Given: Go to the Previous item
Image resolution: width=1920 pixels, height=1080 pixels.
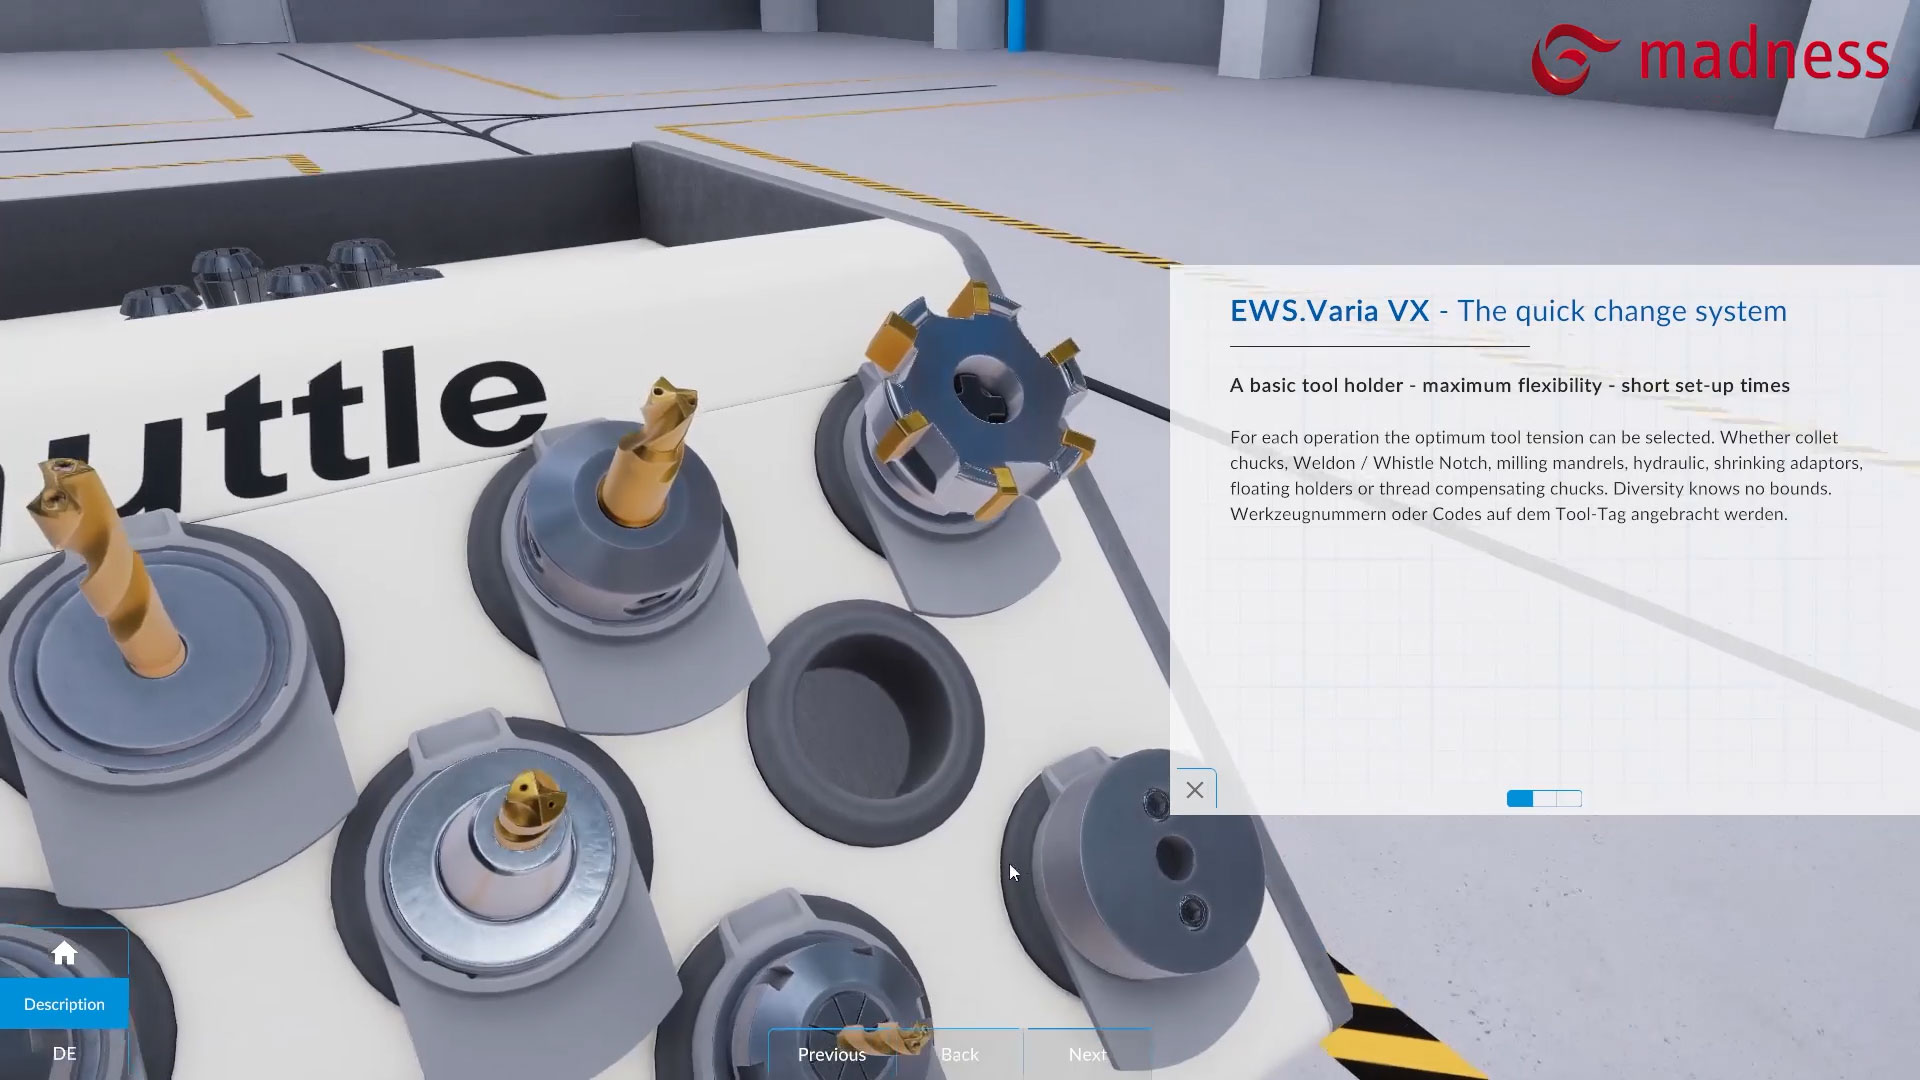Looking at the screenshot, I should (831, 1054).
